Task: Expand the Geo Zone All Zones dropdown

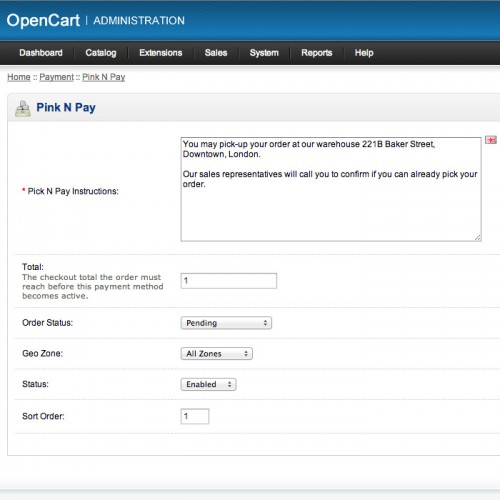Action: (217, 353)
